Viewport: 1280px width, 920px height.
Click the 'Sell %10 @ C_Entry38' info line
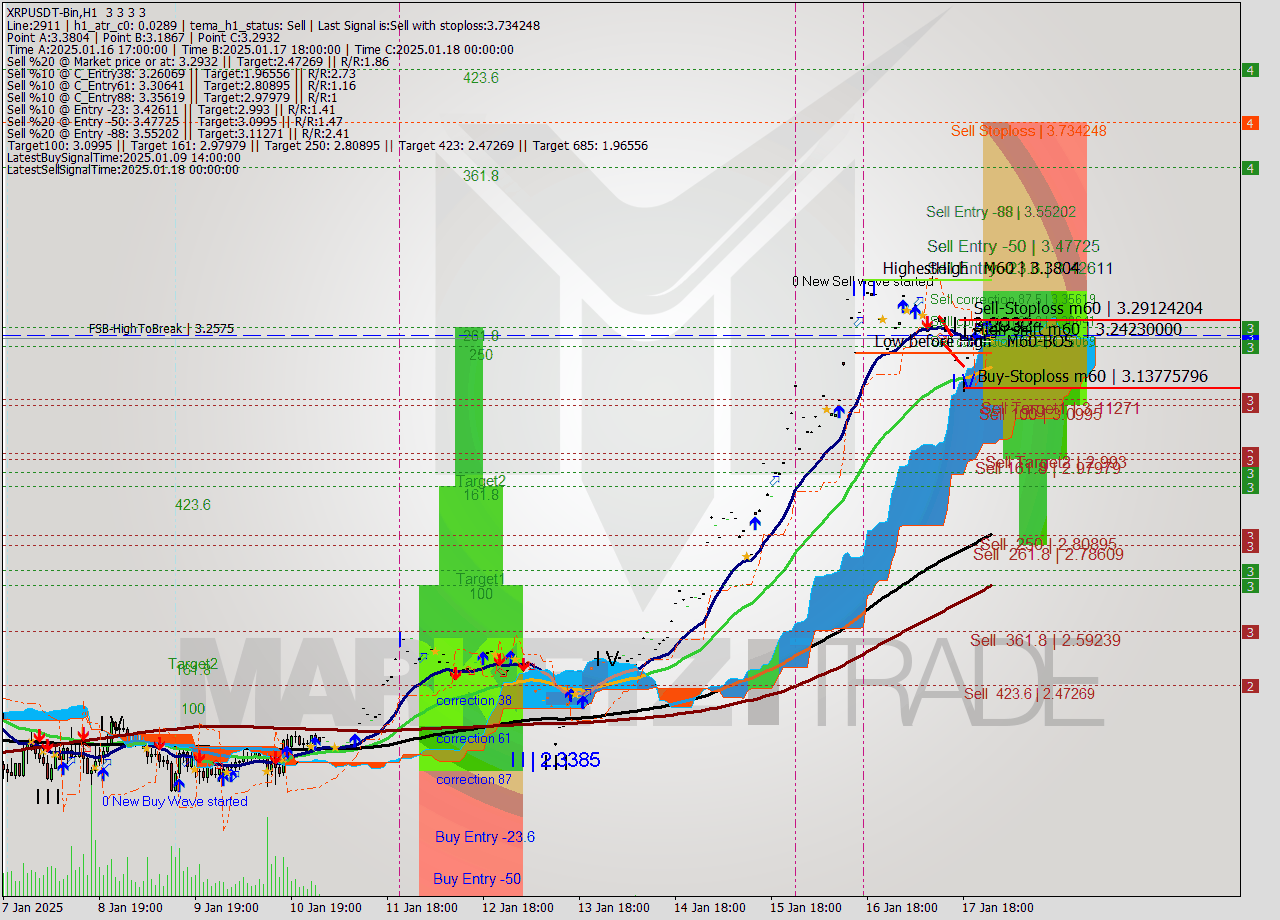tap(181, 73)
